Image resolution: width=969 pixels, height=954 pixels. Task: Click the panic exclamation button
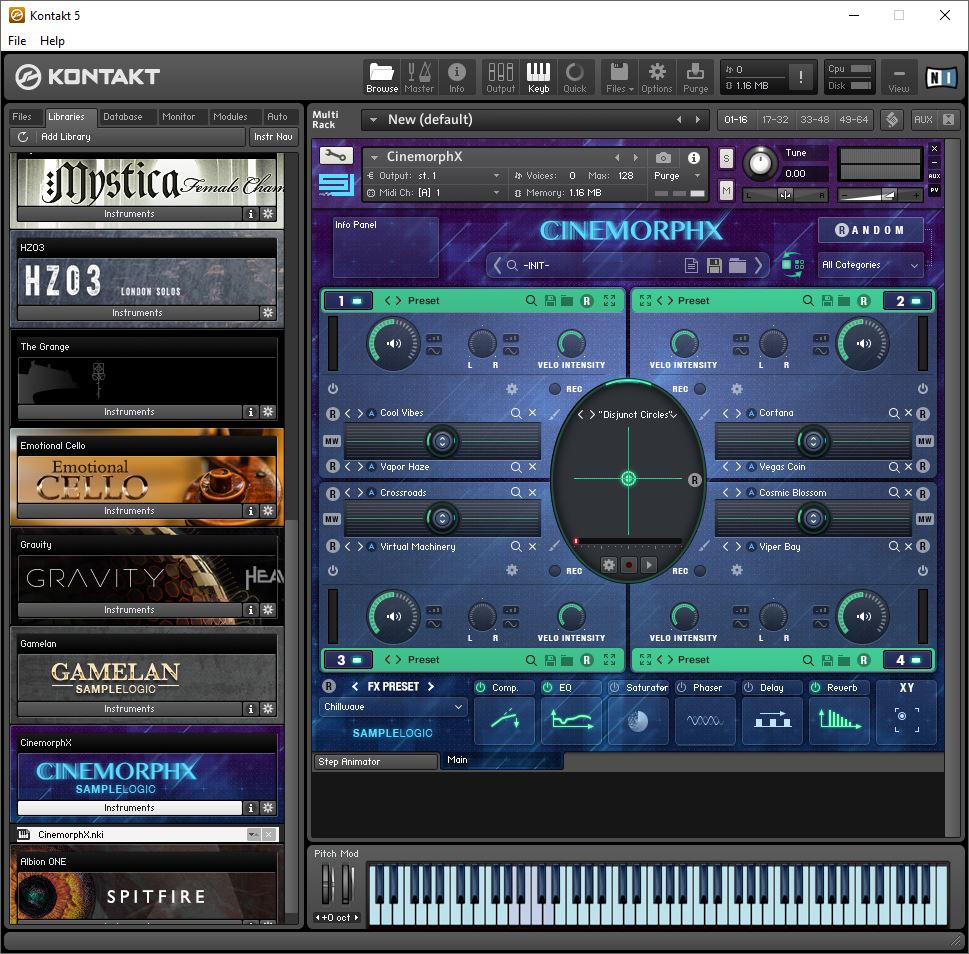(x=801, y=77)
